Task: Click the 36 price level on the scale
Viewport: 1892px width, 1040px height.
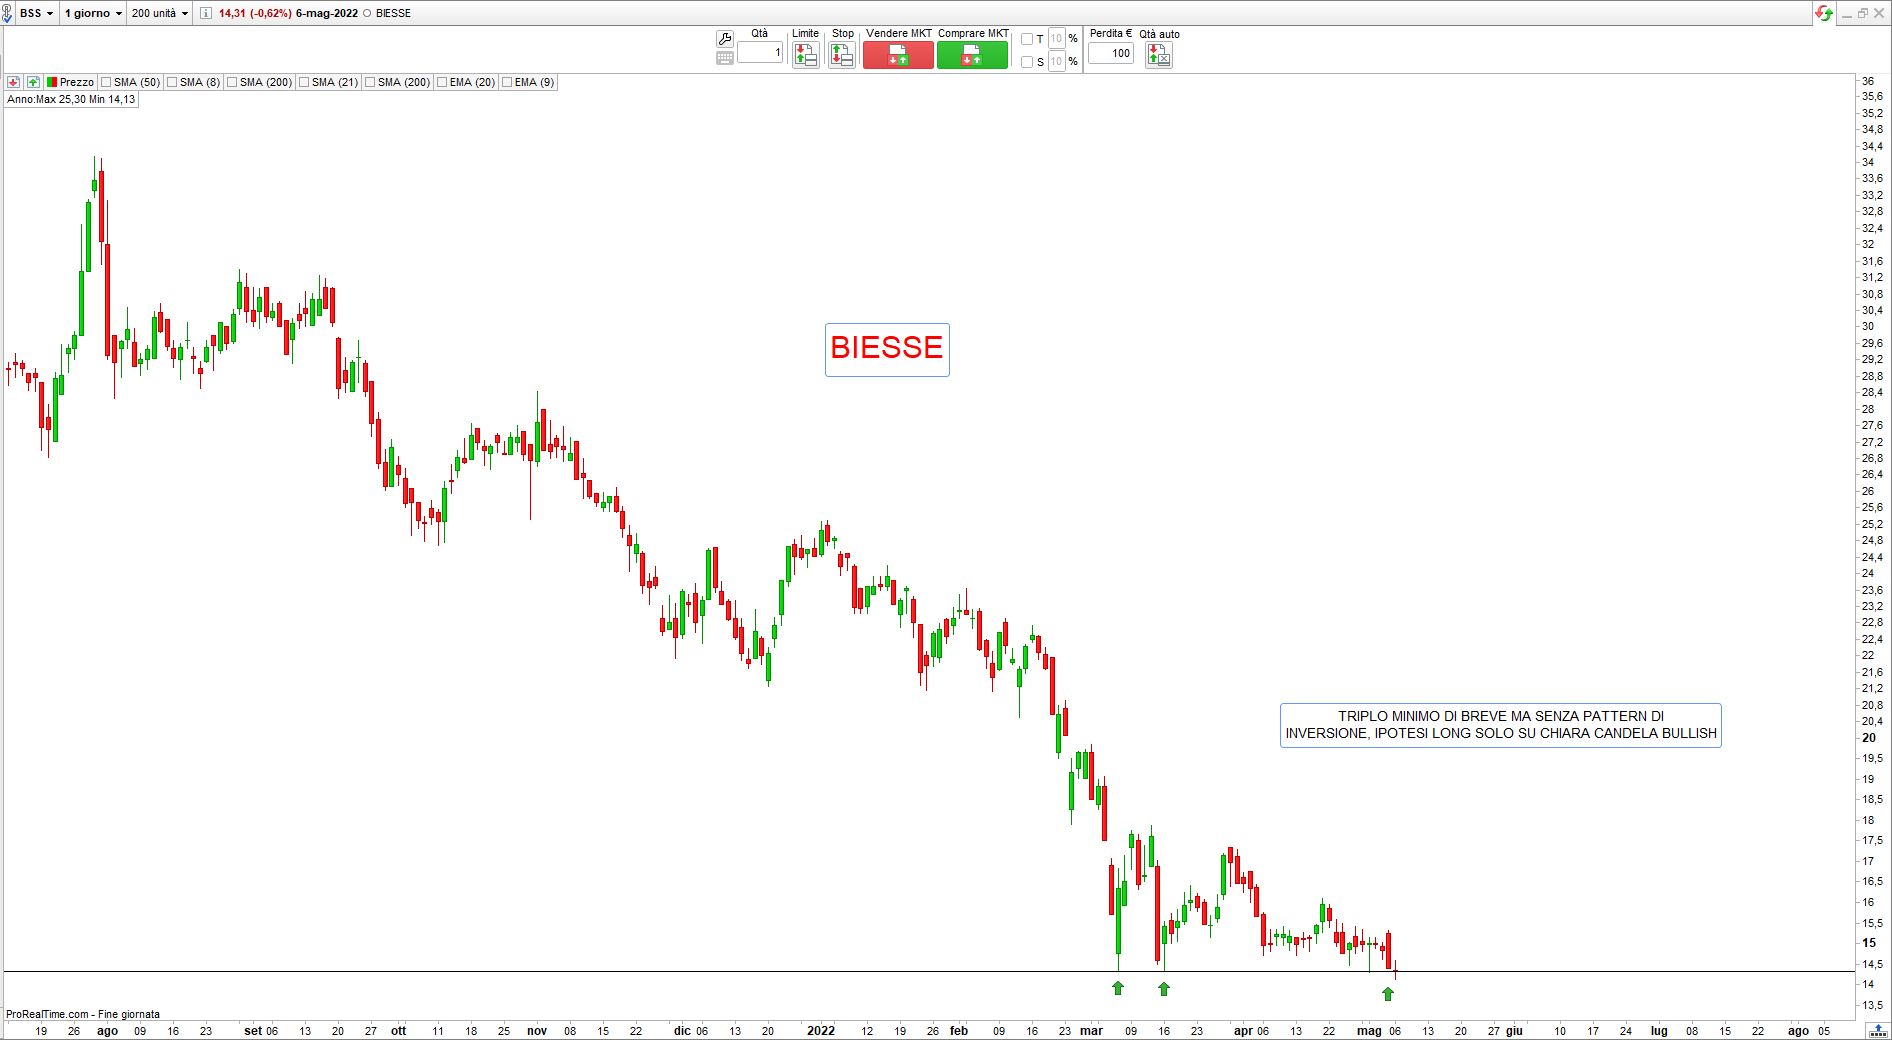Action: click(x=1867, y=81)
